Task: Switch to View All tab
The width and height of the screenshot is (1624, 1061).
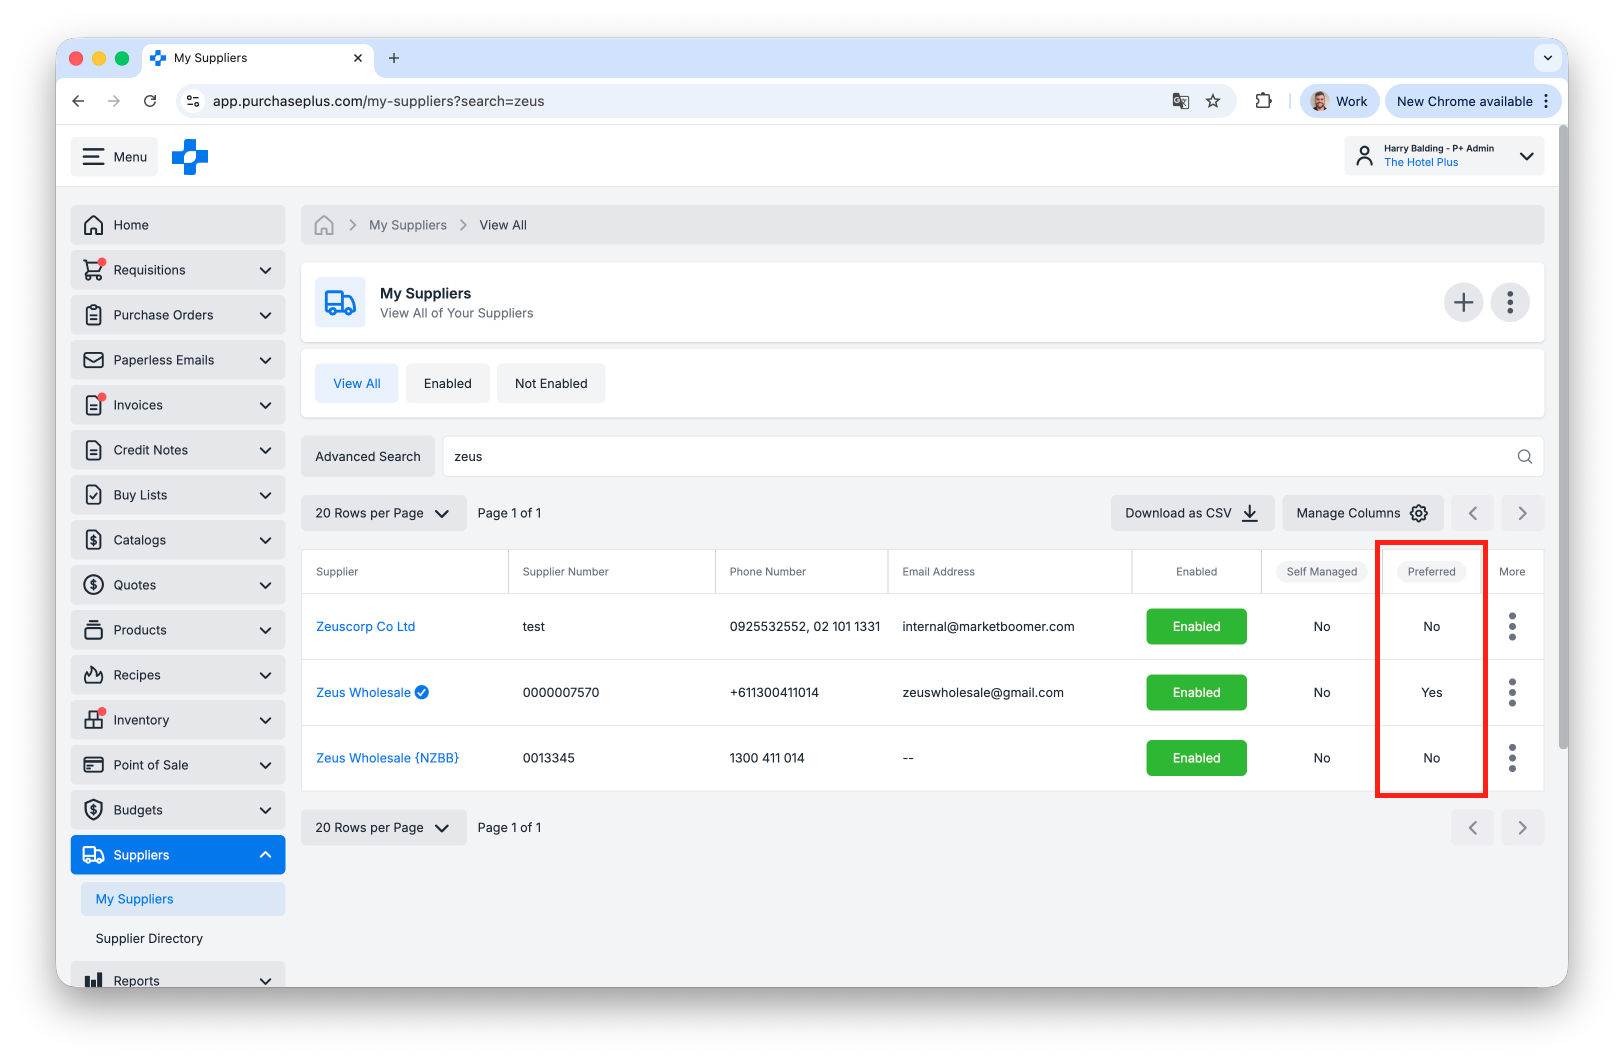Action: pyautogui.click(x=357, y=384)
